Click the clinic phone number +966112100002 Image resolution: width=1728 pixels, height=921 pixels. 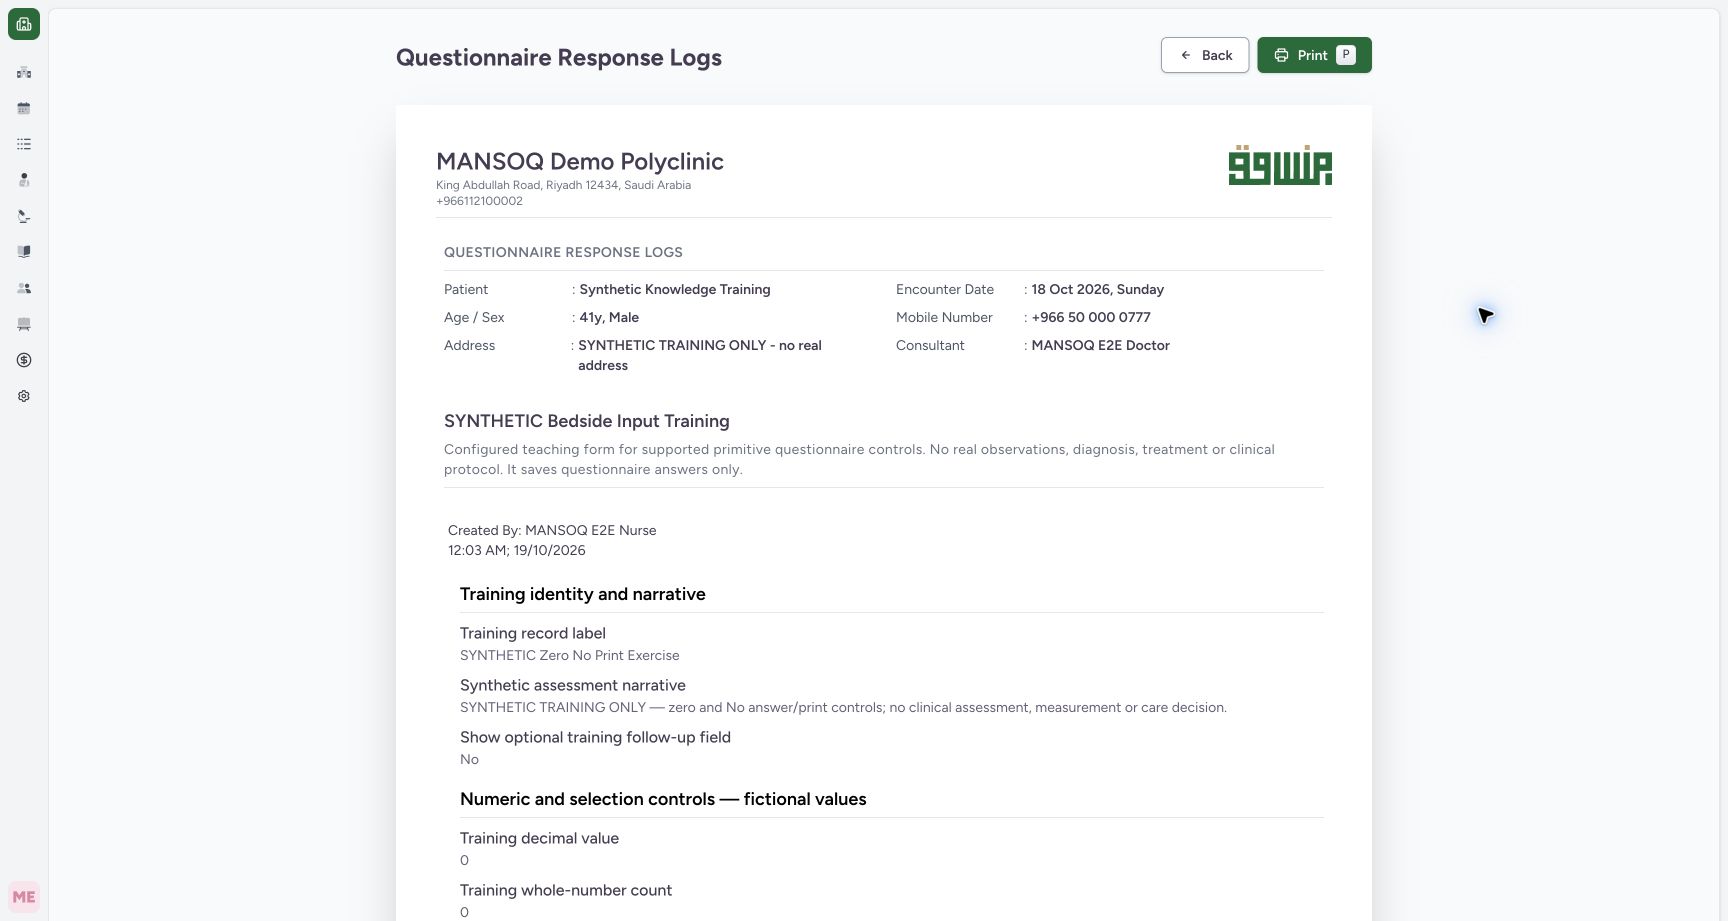[x=479, y=201]
